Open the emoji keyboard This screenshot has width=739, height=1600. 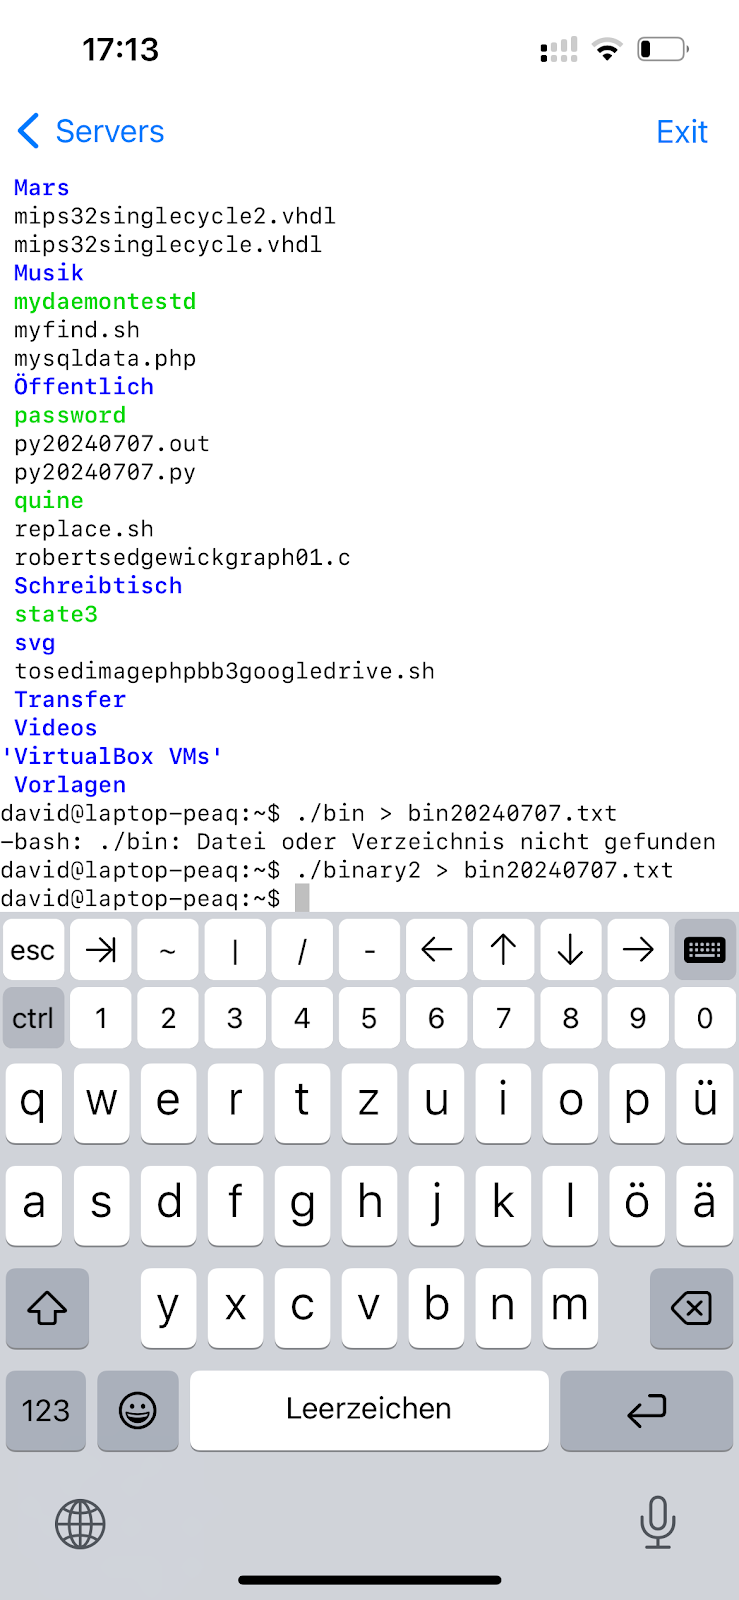coord(138,1410)
